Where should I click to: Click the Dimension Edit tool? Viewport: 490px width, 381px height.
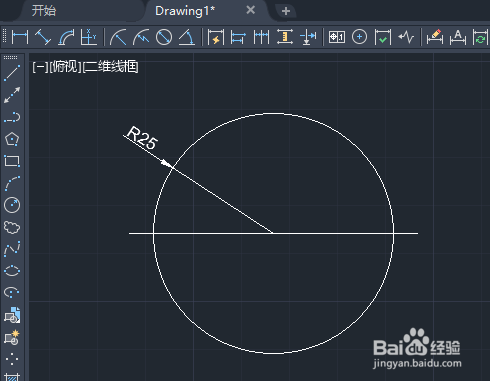click(x=435, y=37)
